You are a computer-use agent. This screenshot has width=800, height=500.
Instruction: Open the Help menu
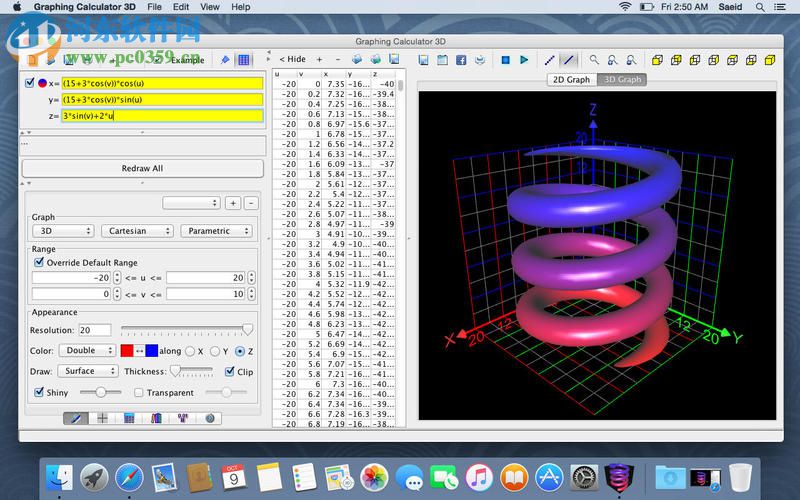tap(240, 7)
